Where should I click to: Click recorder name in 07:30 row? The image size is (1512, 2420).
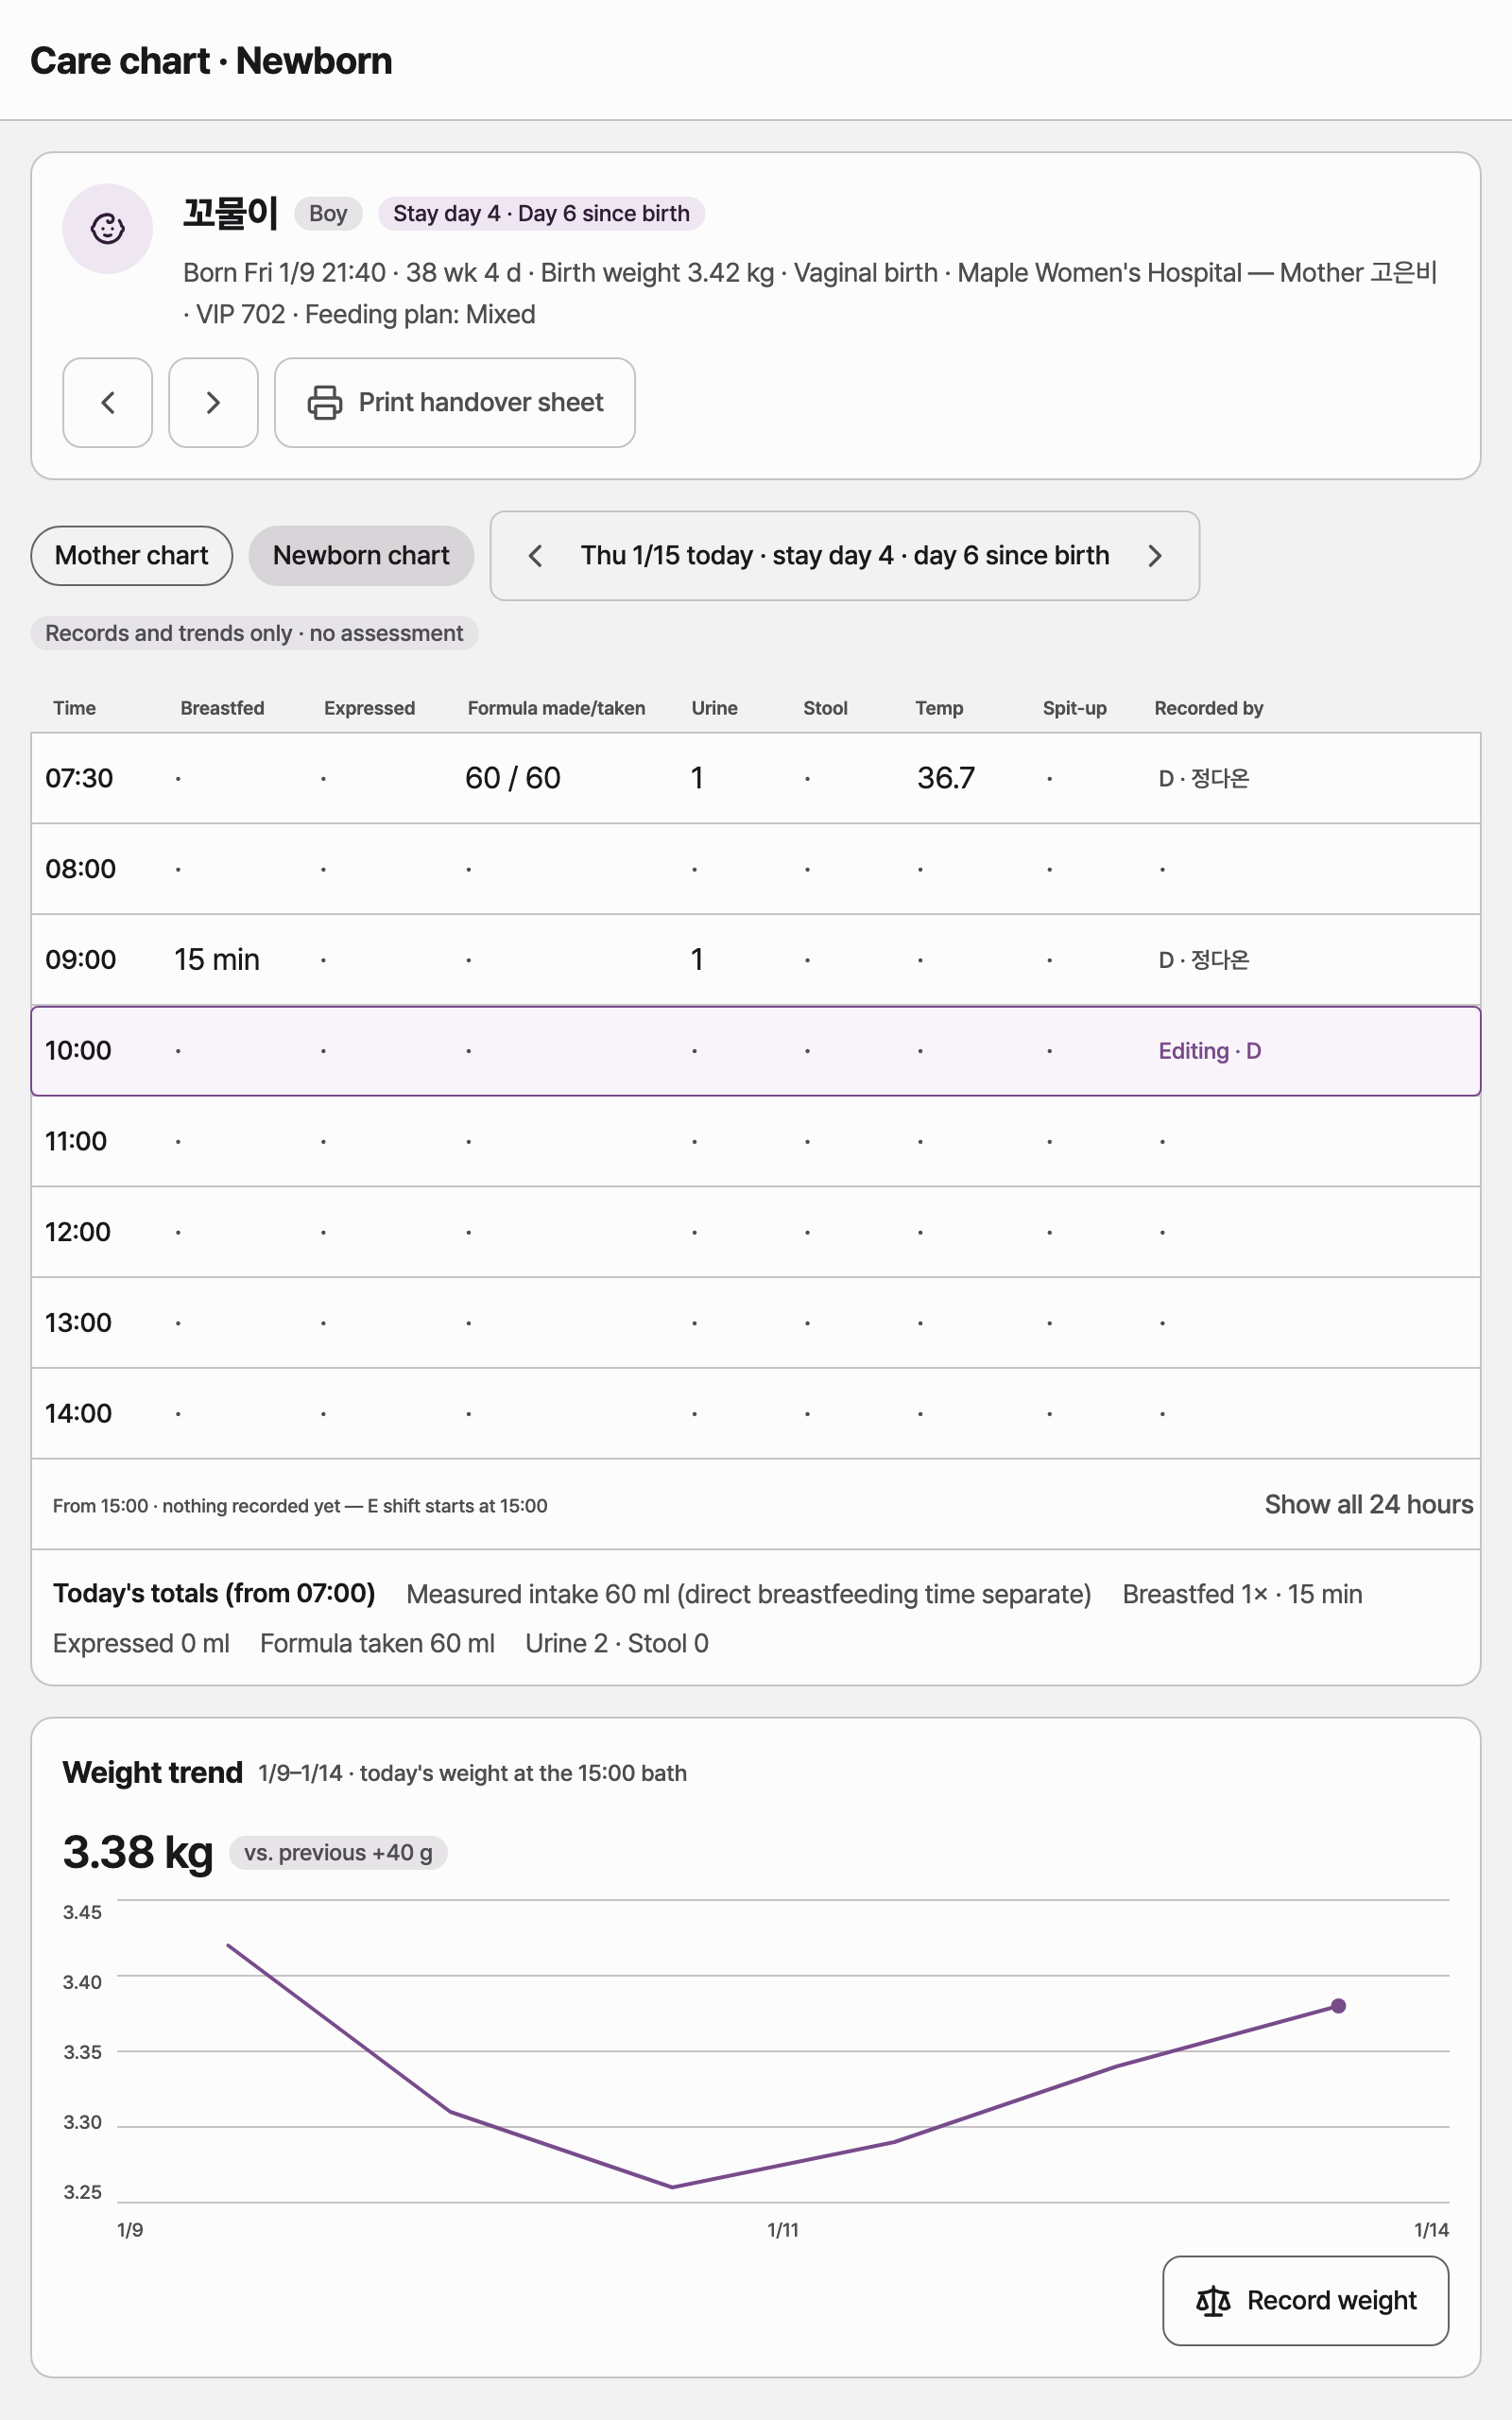(x=1204, y=778)
